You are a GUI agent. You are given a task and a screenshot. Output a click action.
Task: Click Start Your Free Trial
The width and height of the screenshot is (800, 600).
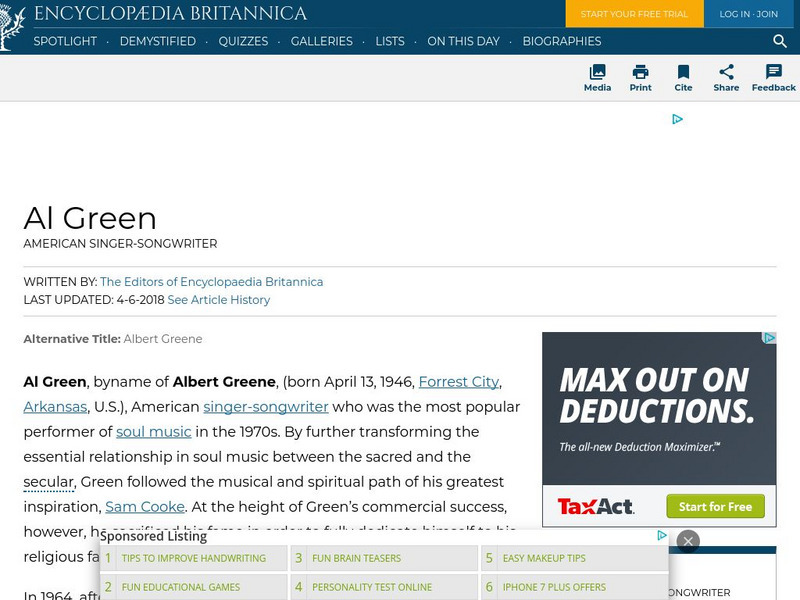click(634, 15)
